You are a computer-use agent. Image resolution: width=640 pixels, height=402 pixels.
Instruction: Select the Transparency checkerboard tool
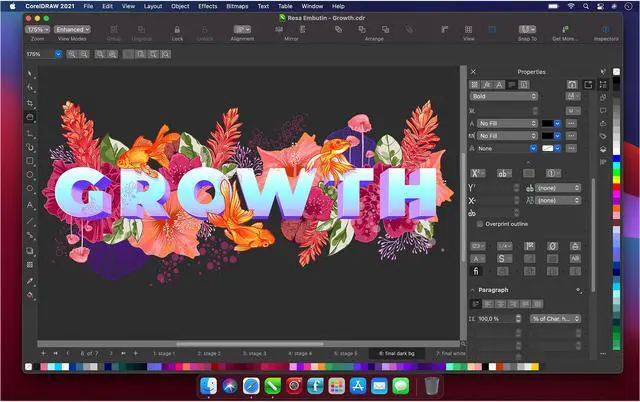(30, 264)
